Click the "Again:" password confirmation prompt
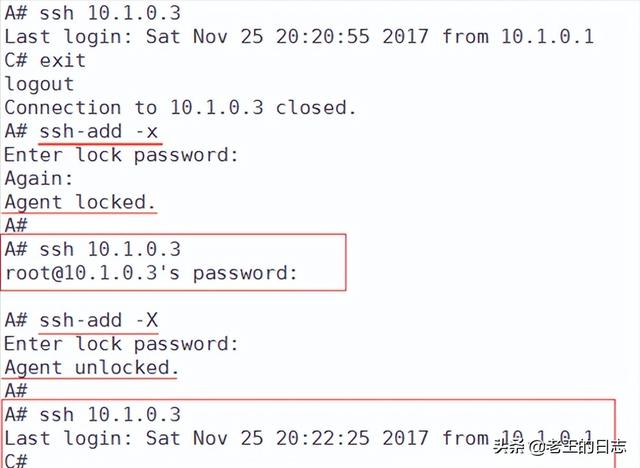 (x=39, y=179)
